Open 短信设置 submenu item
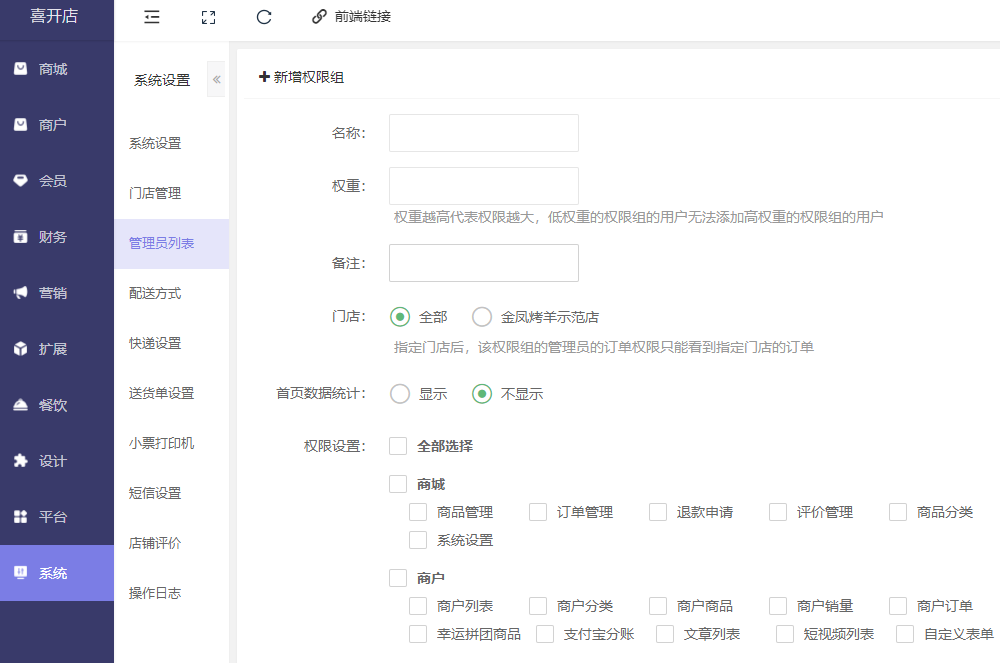Image resolution: width=1000 pixels, height=663 pixels. point(155,493)
